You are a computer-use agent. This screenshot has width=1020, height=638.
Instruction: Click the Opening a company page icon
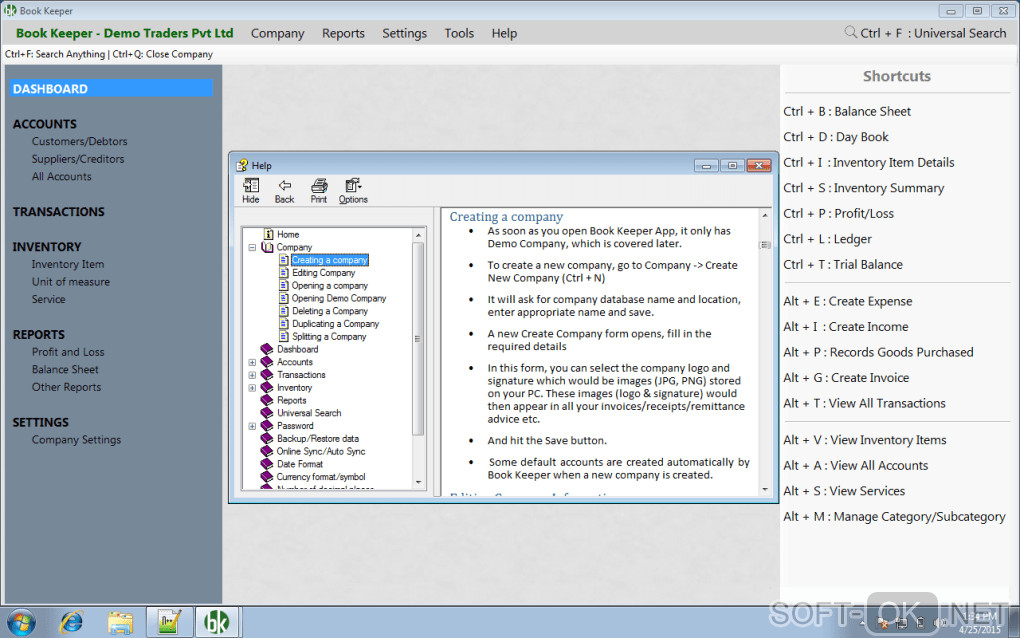pos(284,286)
